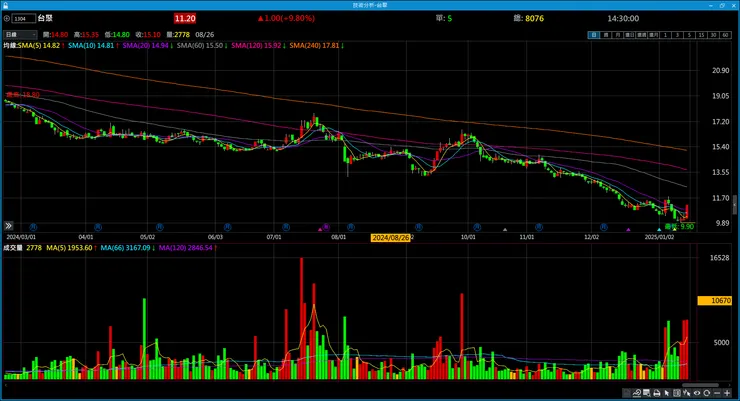
Task: Switch to the 15-minute chart button
Action: 701,35
